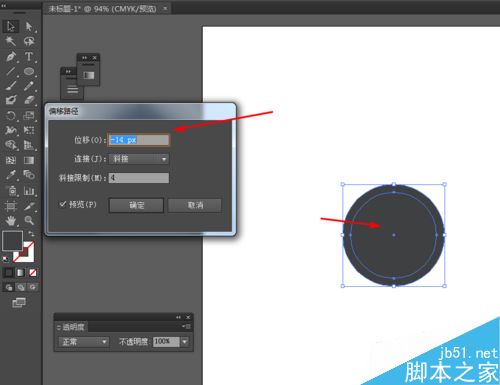Click the dark circle on the artboard

pyautogui.click(x=393, y=235)
